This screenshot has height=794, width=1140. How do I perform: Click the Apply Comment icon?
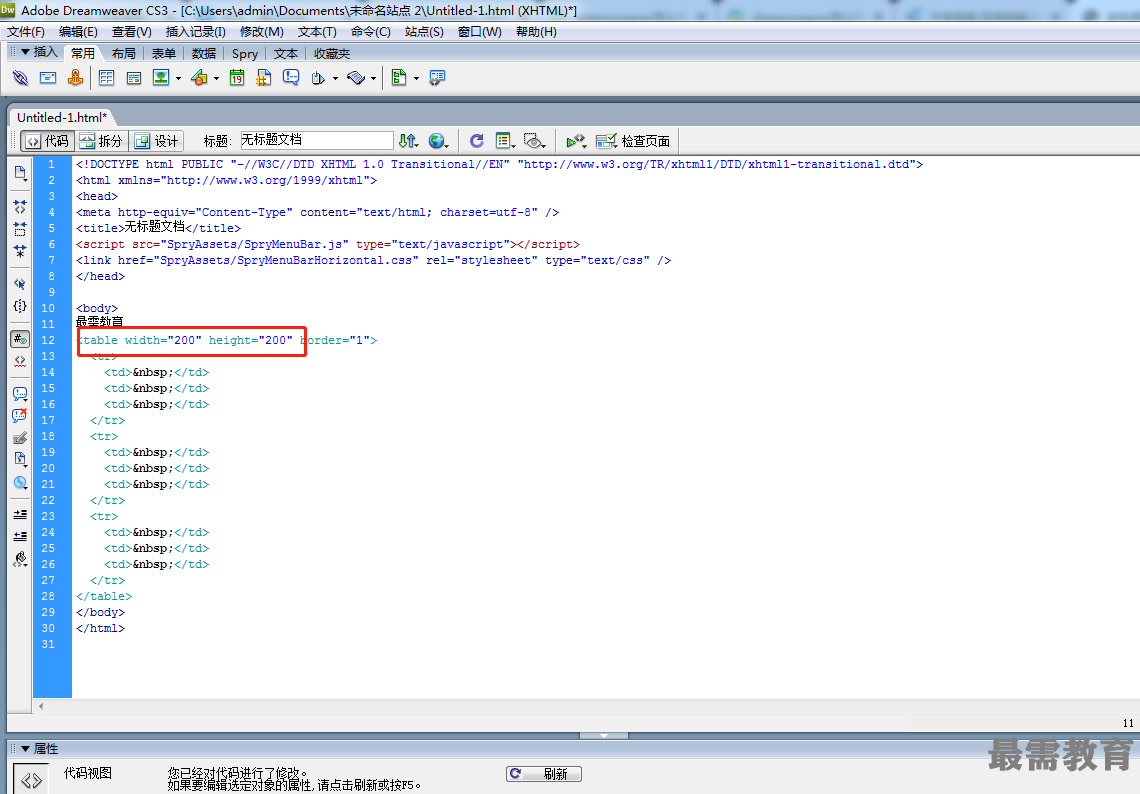coord(20,394)
